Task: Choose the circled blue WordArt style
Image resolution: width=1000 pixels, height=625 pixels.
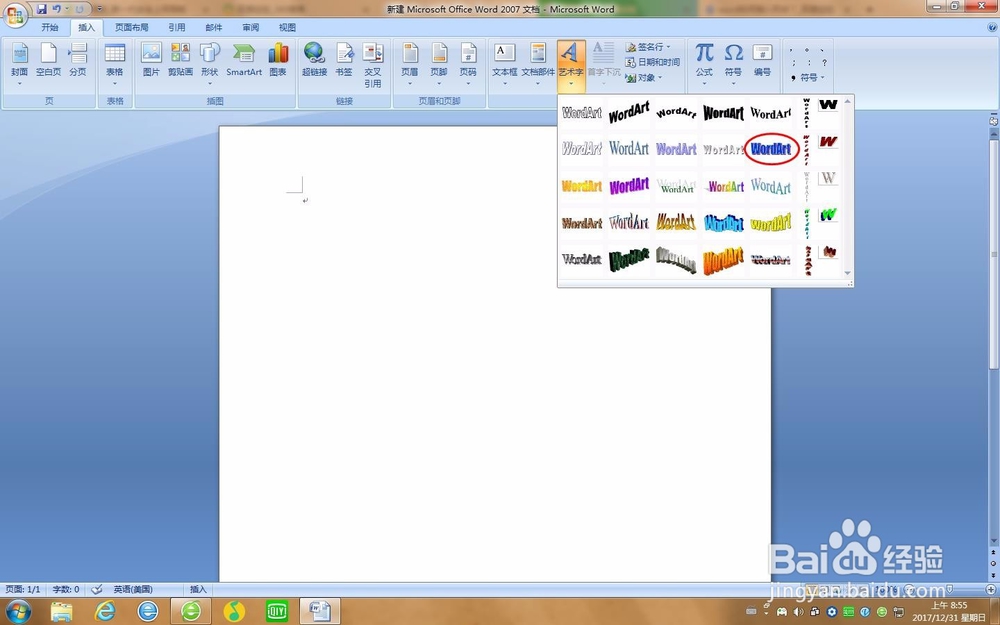Action: click(x=771, y=149)
